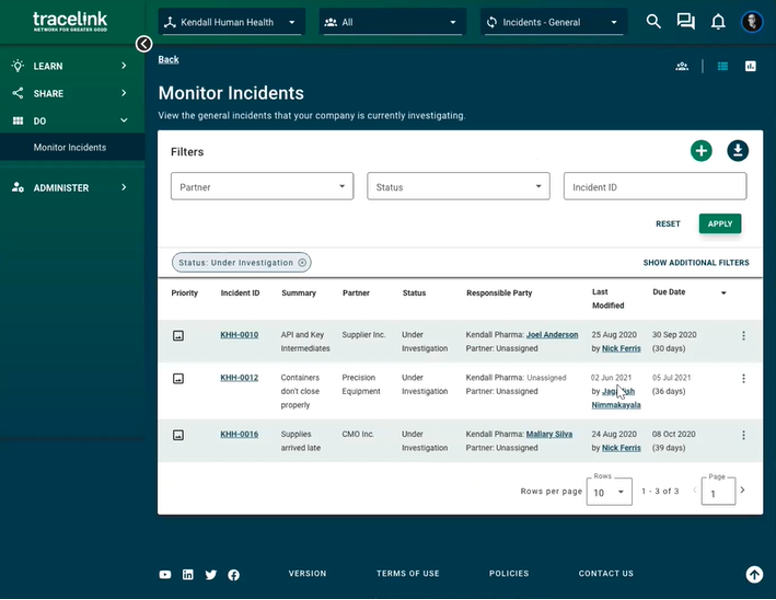Screen dimensions: 776x600
Task: Click the Page number field
Action: tap(718, 492)
